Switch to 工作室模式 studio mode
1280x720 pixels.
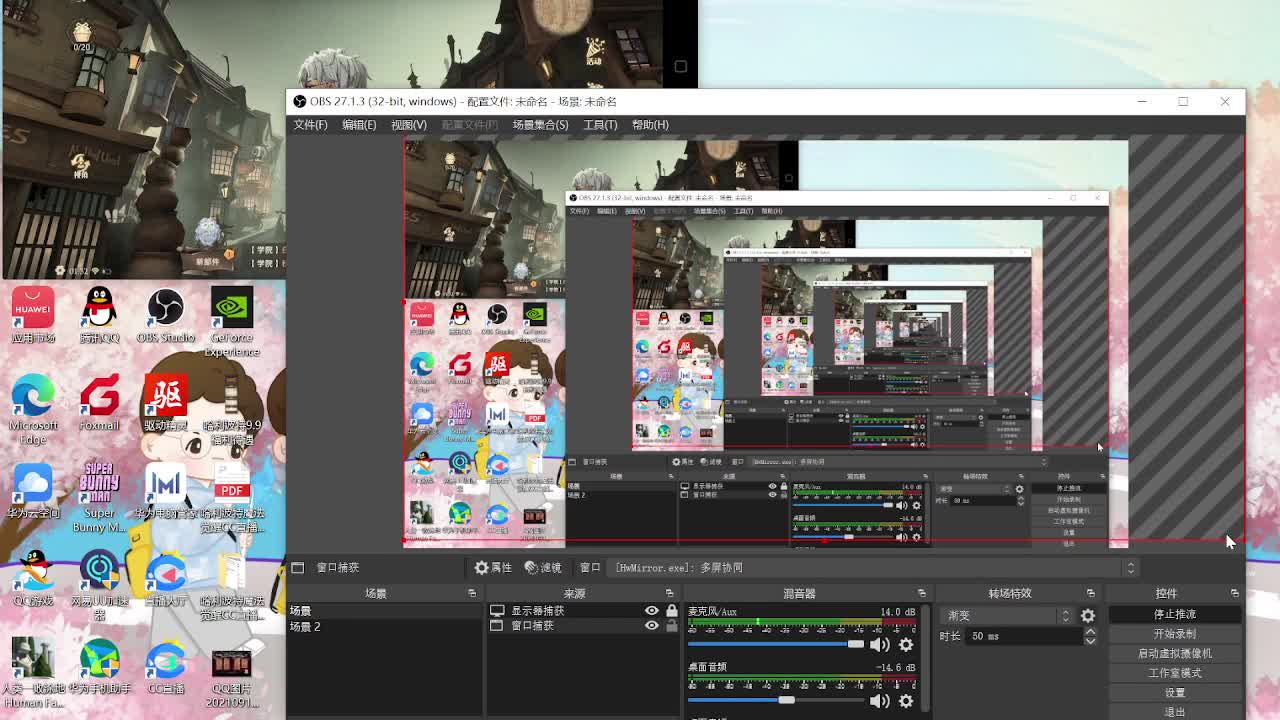click(x=1175, y=673)
